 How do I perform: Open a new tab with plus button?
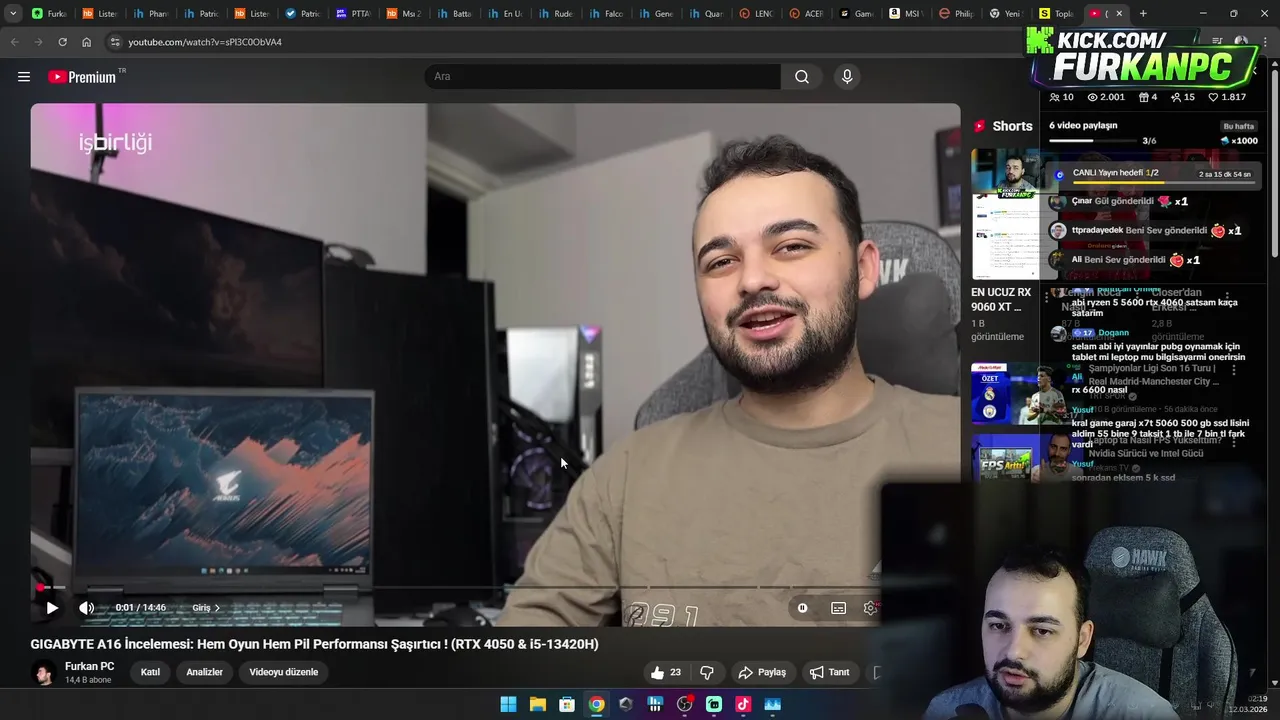[1143, 13]
